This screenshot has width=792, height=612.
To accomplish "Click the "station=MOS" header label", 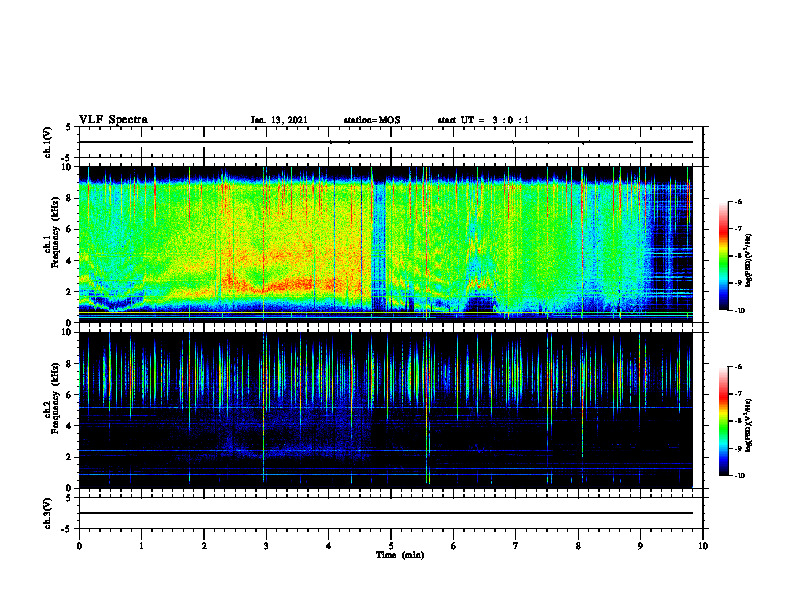I will (372, 120).
